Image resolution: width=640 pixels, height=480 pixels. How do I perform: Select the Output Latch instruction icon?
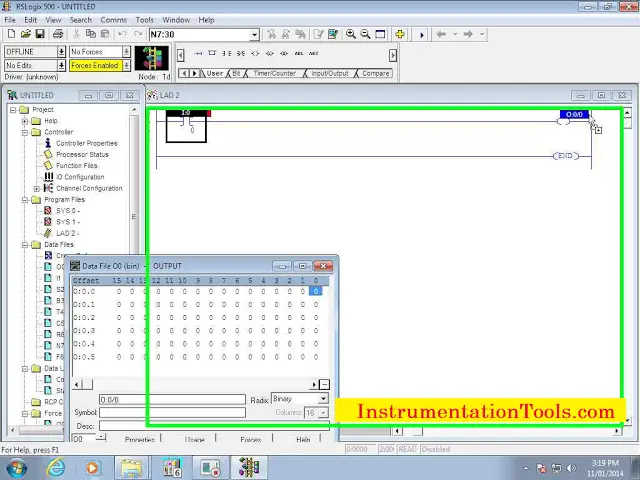click(269, 53)
